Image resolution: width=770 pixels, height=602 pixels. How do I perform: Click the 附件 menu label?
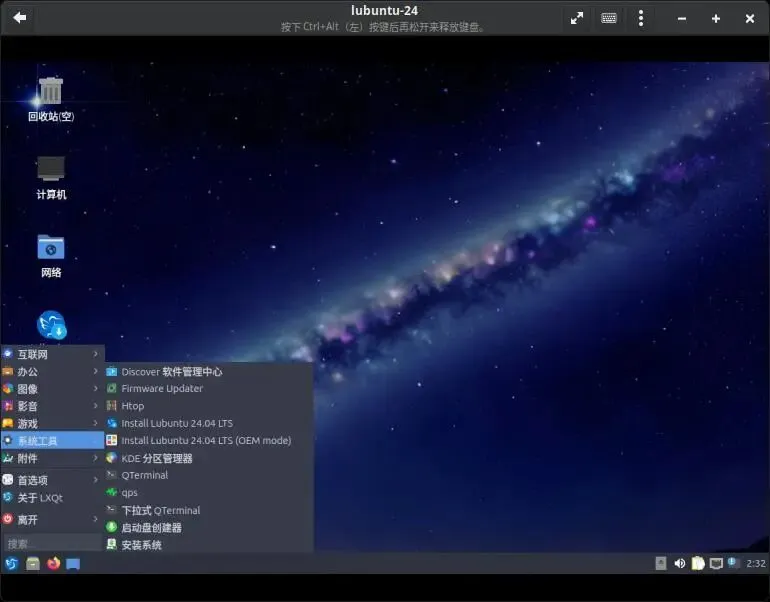28,458
